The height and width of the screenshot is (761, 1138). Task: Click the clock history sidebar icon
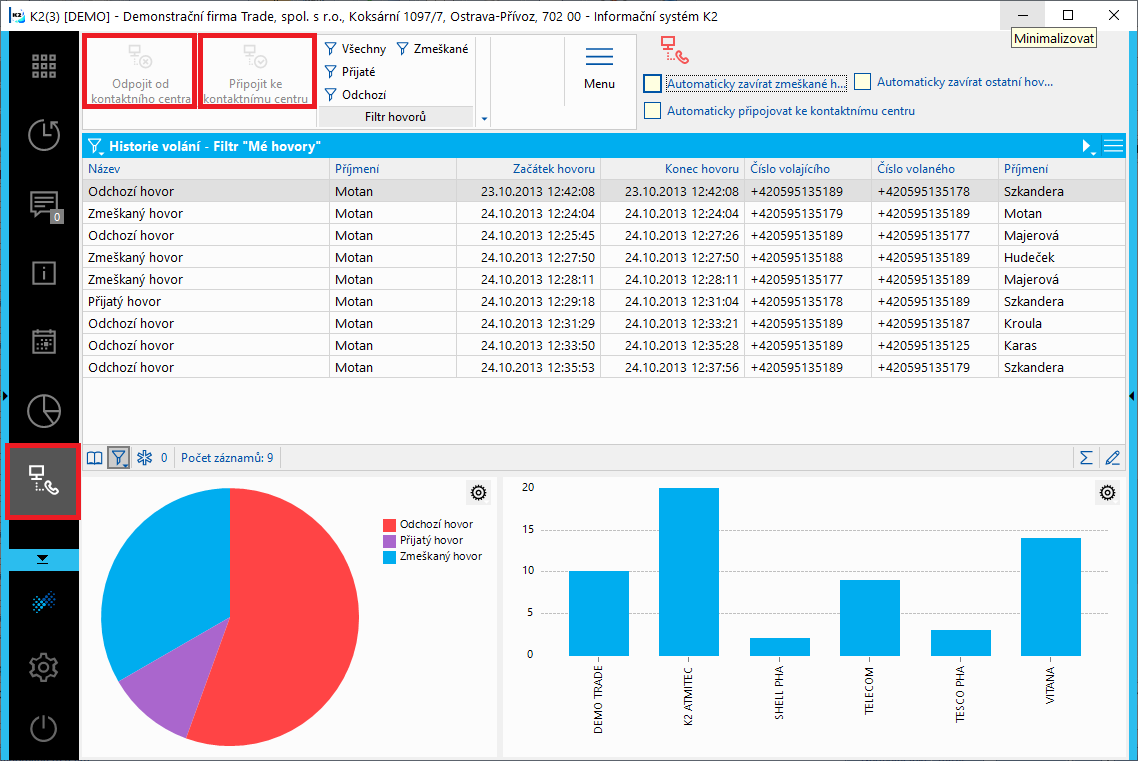pos(43,135)
